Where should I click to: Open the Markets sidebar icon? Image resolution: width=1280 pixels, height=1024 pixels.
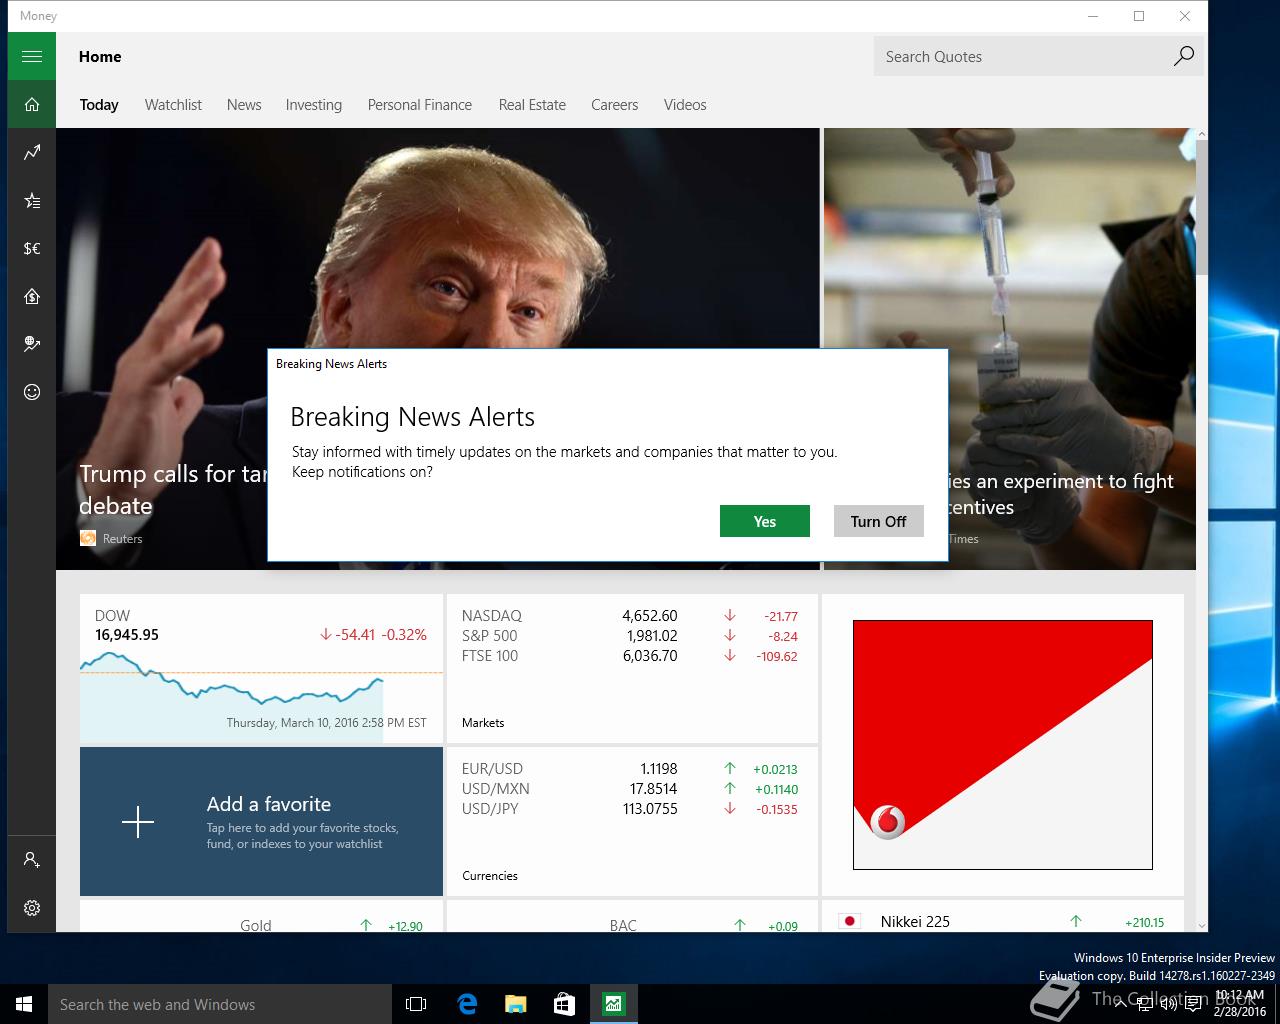(x=32, y=152)
